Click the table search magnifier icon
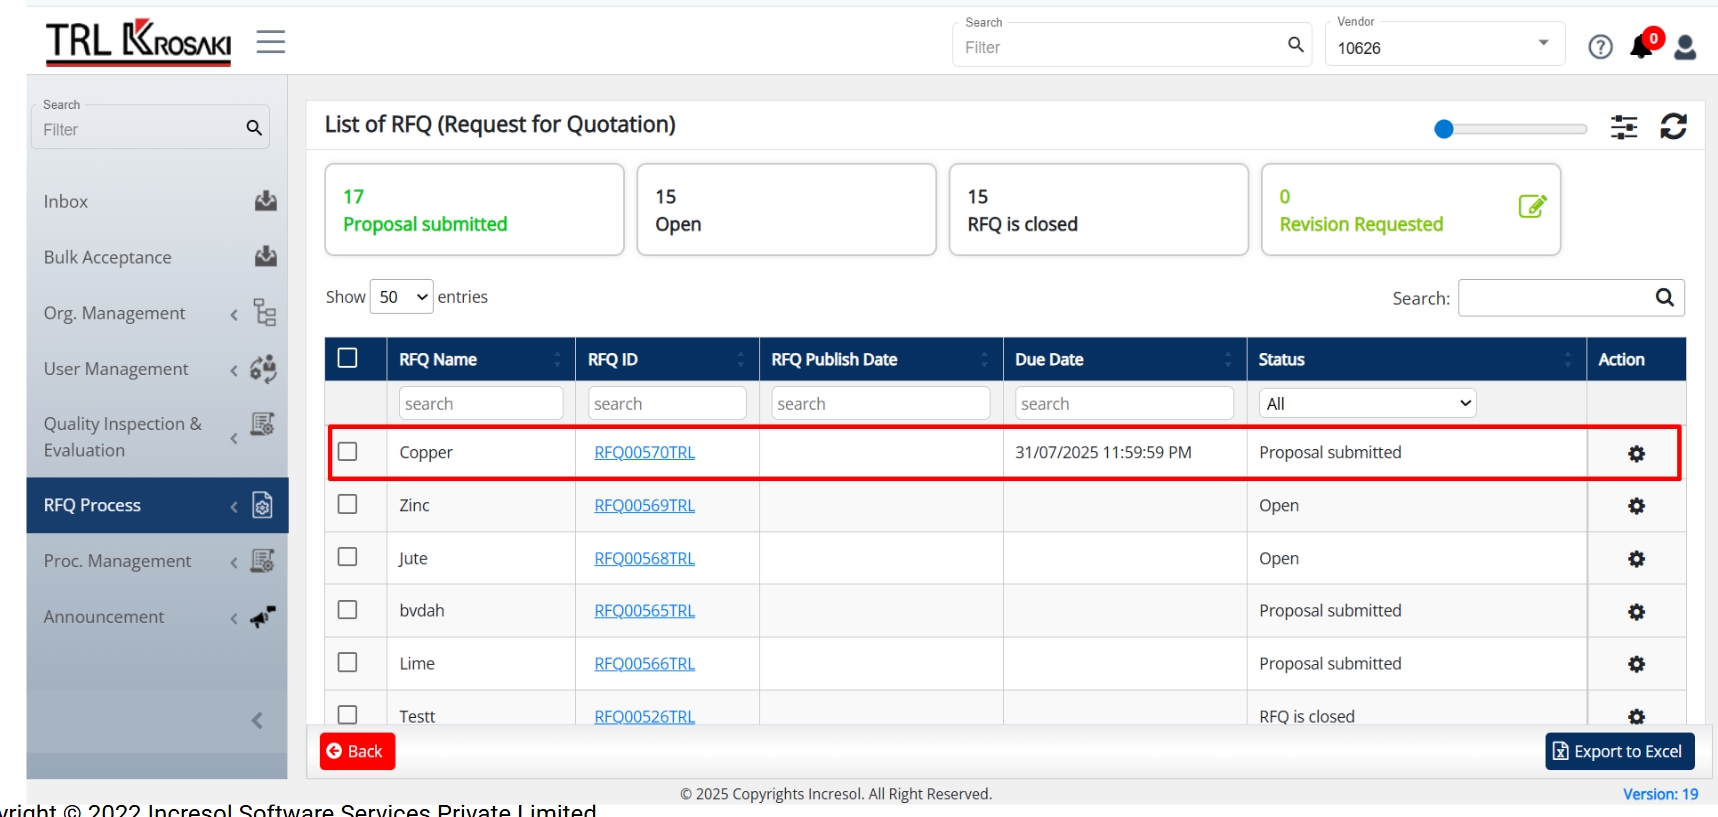Viewport: 1718px width, 817px height. click(x=1664, y=297)
